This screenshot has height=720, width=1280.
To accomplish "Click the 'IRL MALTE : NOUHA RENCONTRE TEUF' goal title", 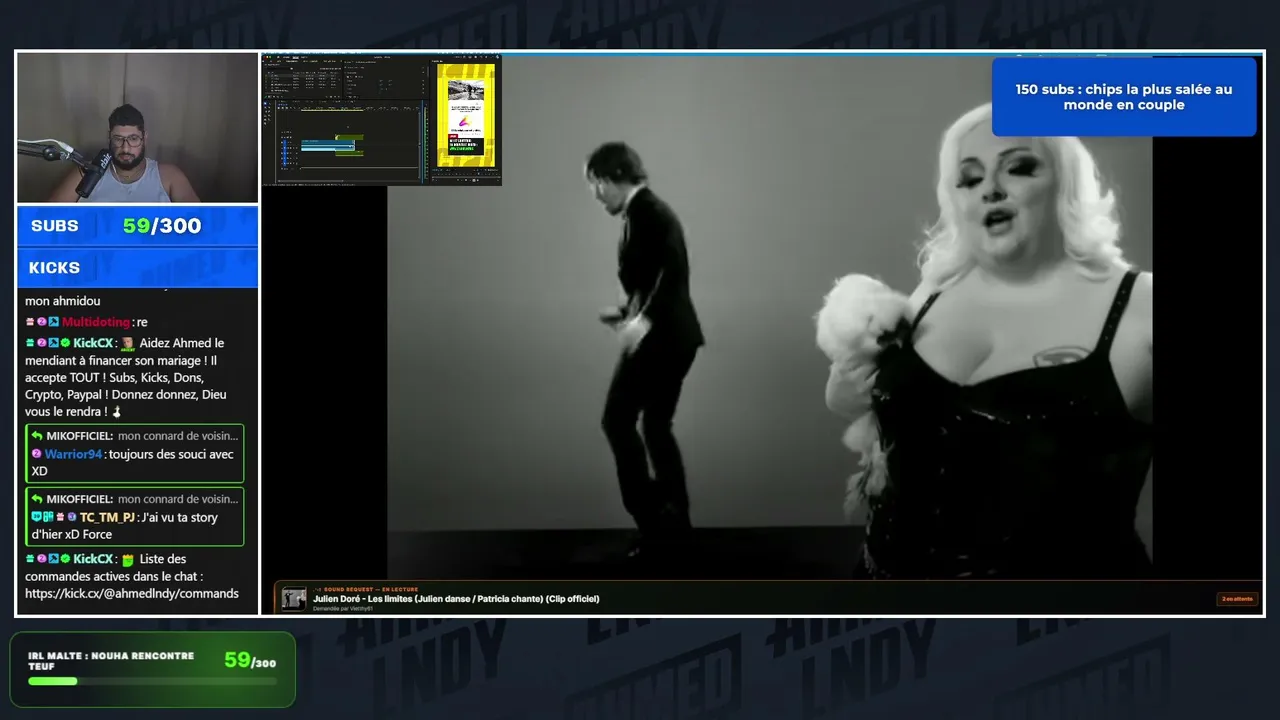I will click(111, 661).
